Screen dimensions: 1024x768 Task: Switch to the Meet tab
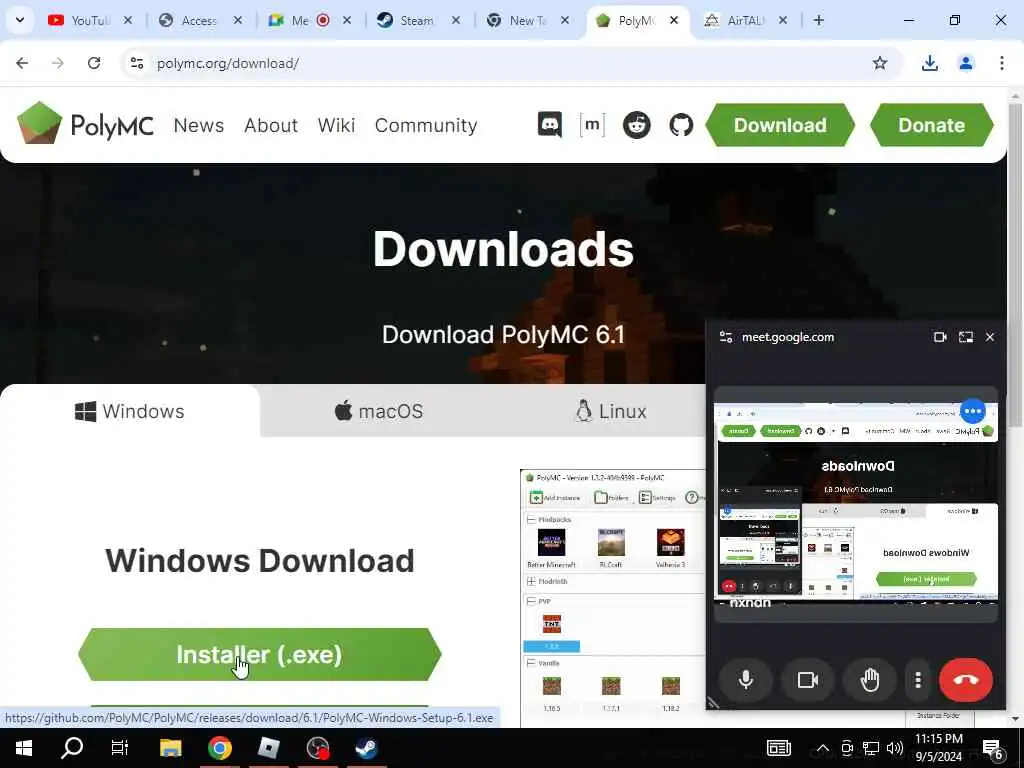tap(308, 21)
